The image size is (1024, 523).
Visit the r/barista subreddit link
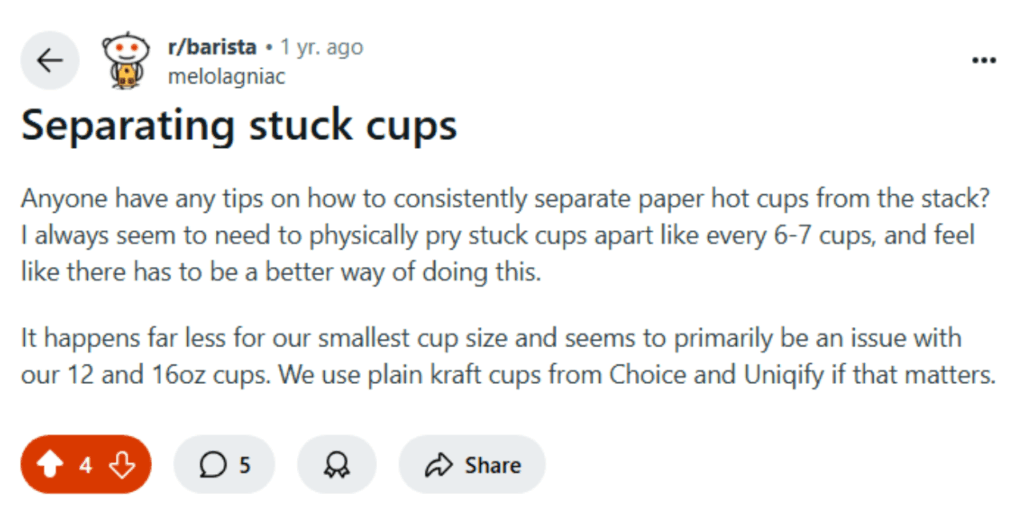[x=212, y=47]
